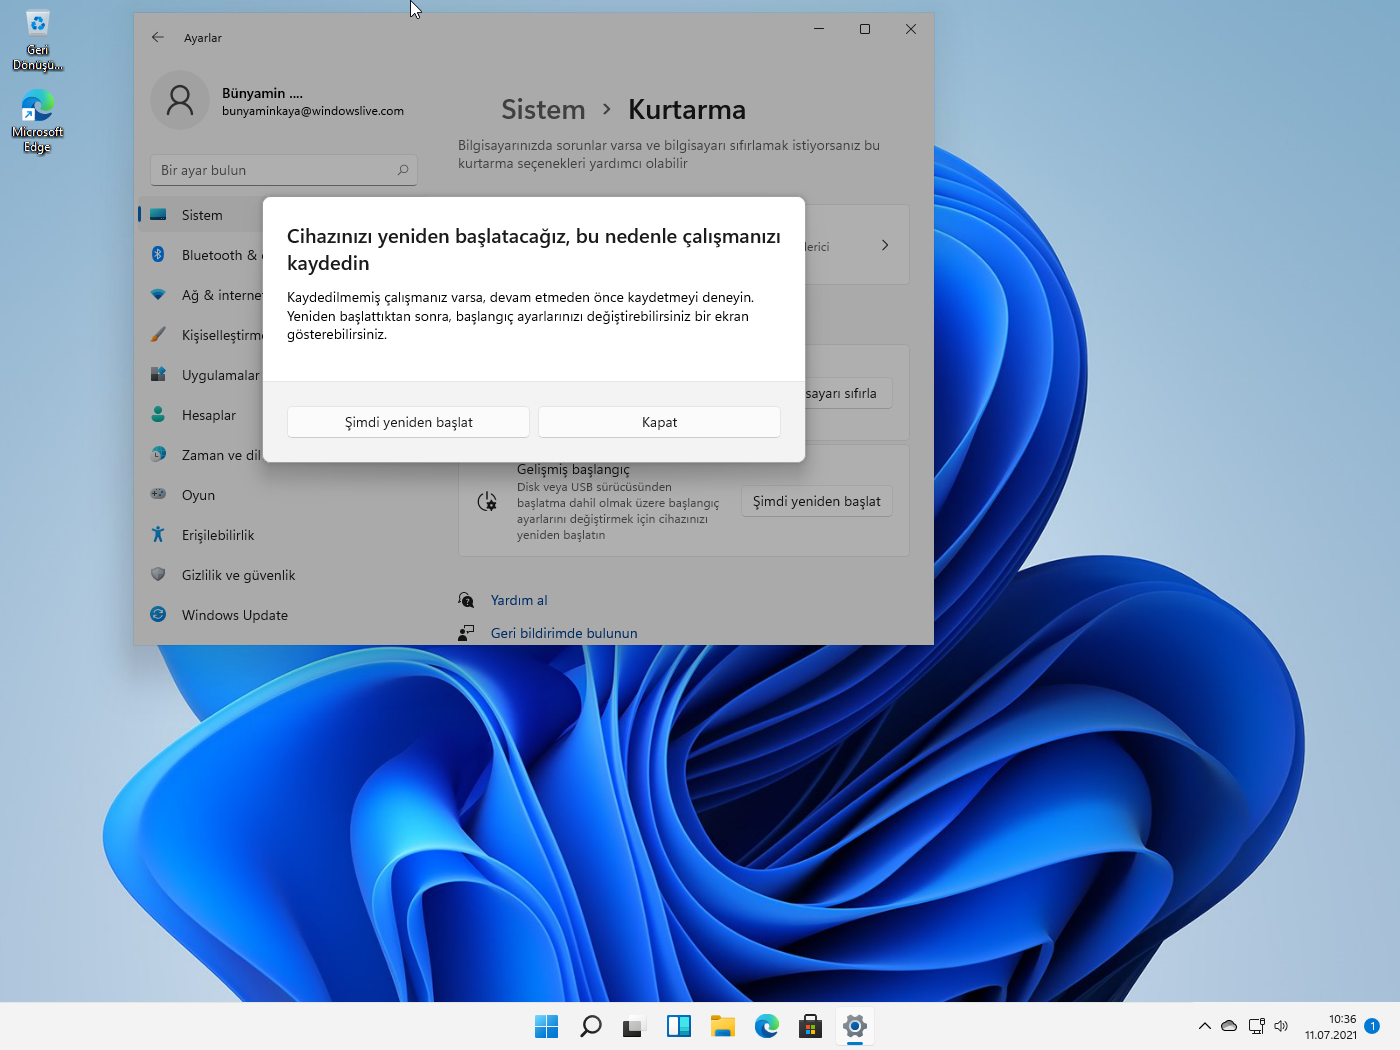Click the Windows Update sync icon

158,614
